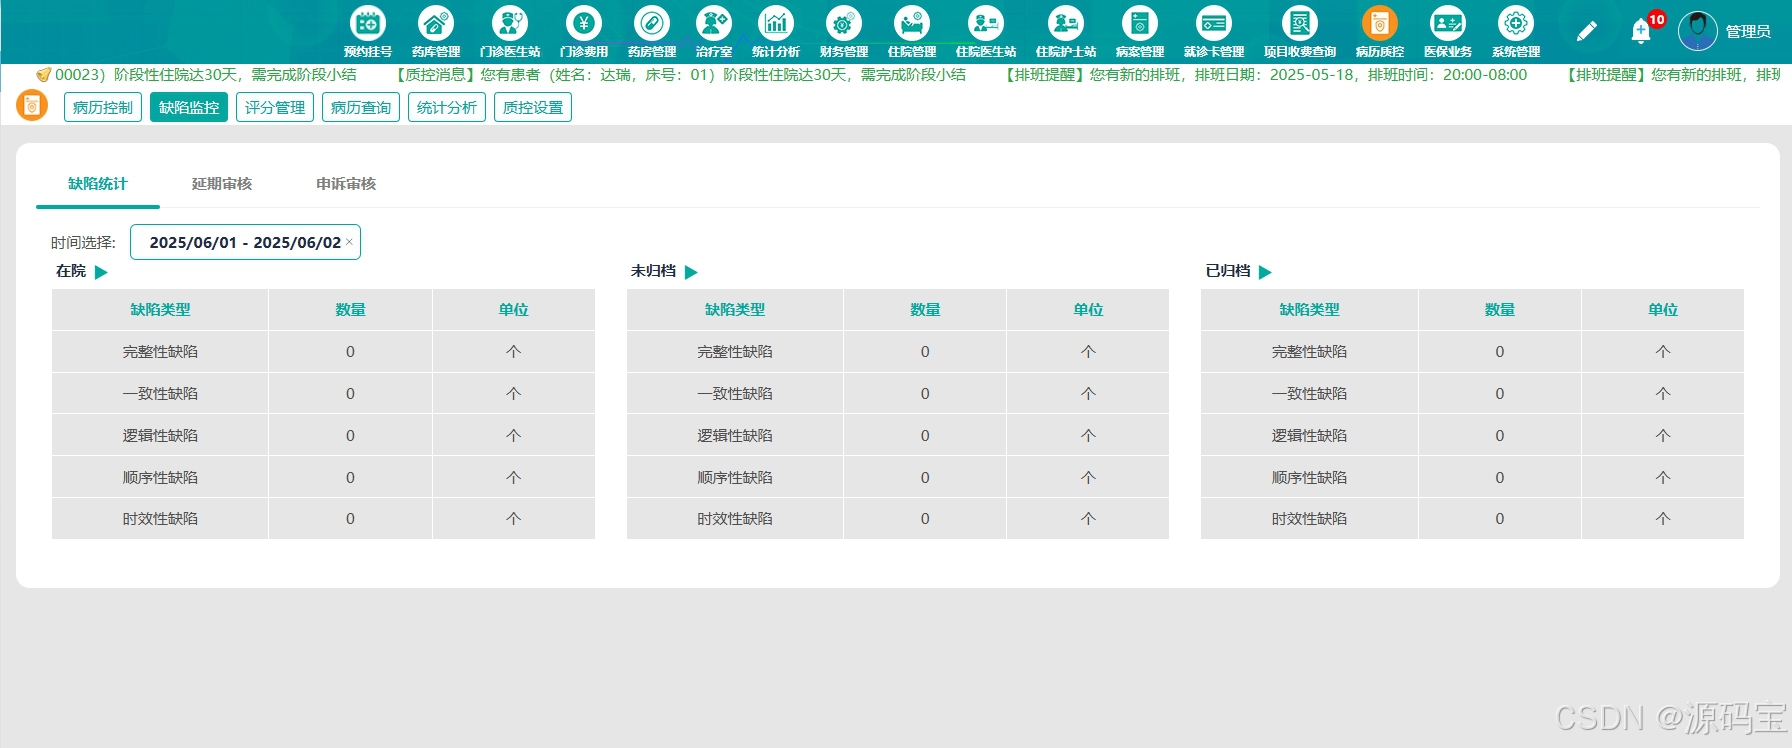Screen dimensions: 1792x748
Task: Open the 质控设置 submenu
Action: click(x=533, y=107)
